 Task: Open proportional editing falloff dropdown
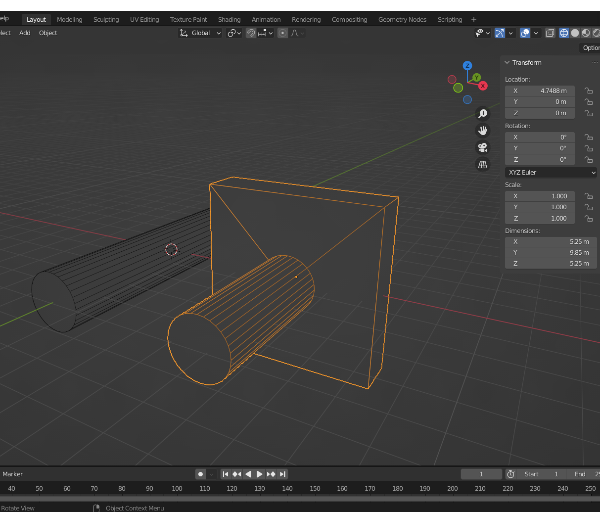[x=297, y=33]
